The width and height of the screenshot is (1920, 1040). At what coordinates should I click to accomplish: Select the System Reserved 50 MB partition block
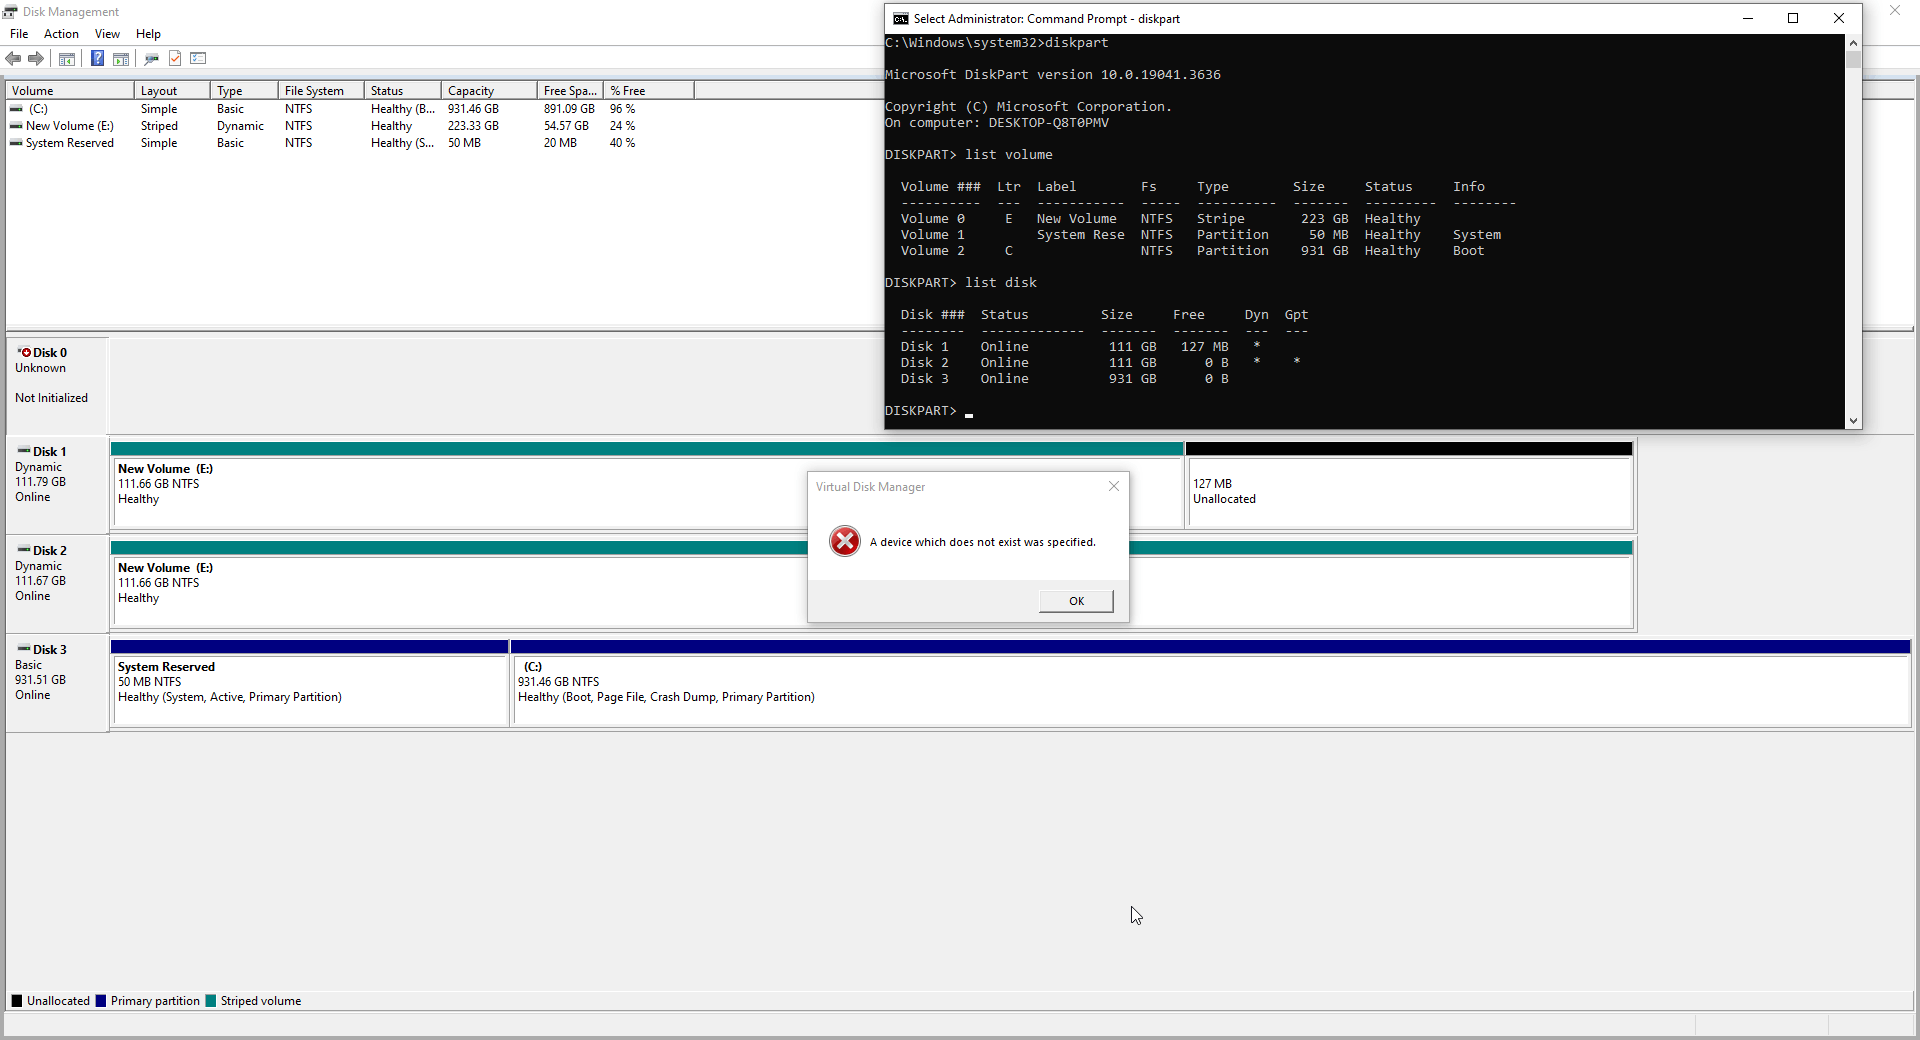pos(310,683)
